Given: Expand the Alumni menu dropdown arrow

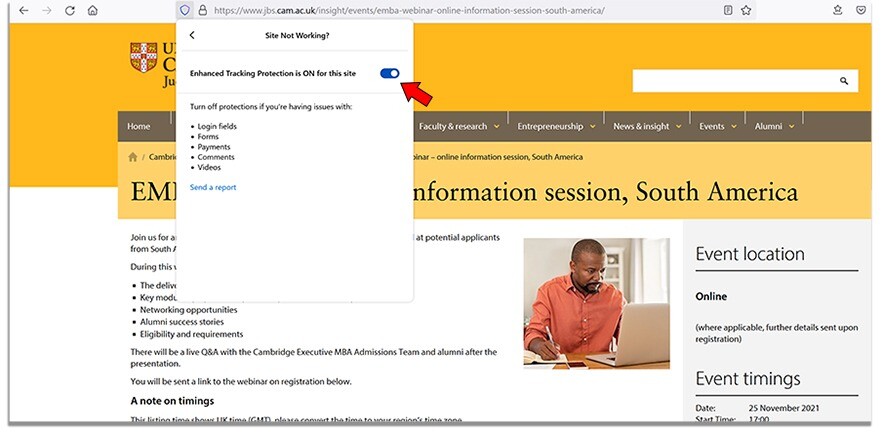Looking at the screenshot, I should point(792,127).
